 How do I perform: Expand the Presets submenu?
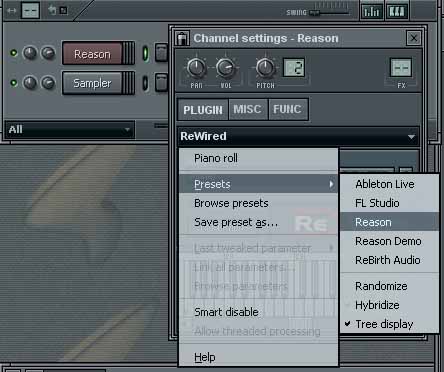pos(259,184)
